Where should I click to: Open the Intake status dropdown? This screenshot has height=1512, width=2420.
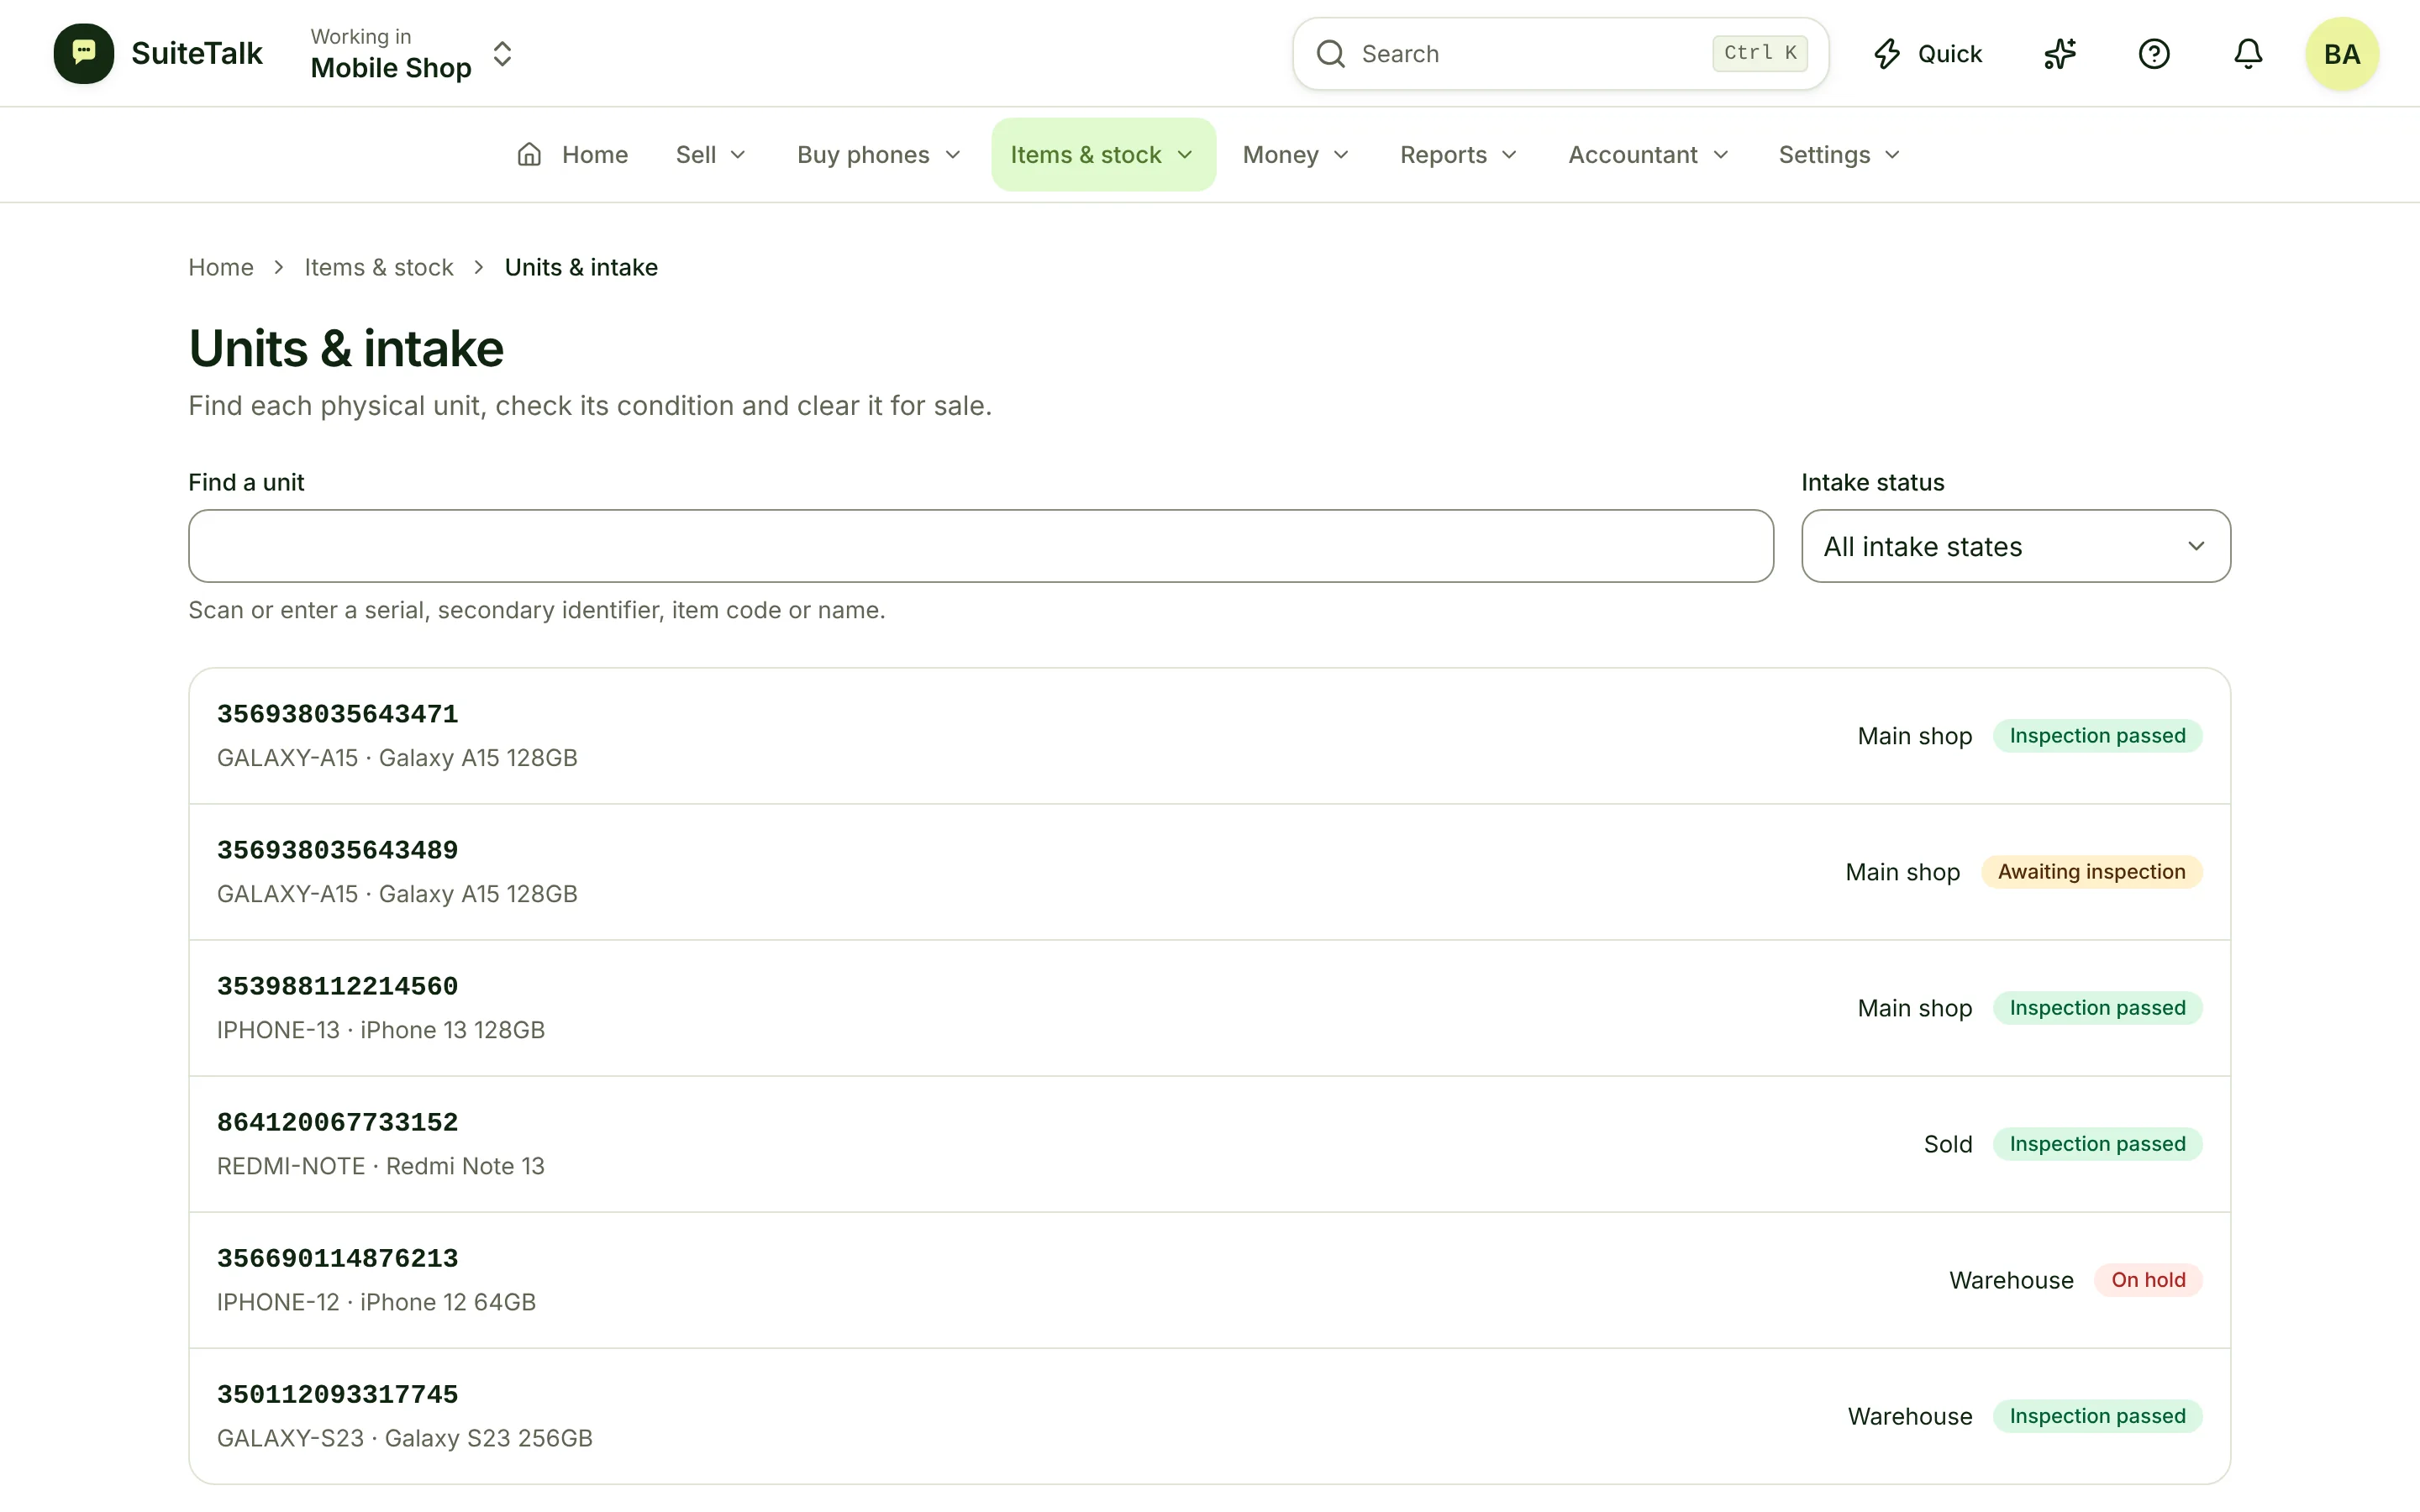tap(2015, 546)
